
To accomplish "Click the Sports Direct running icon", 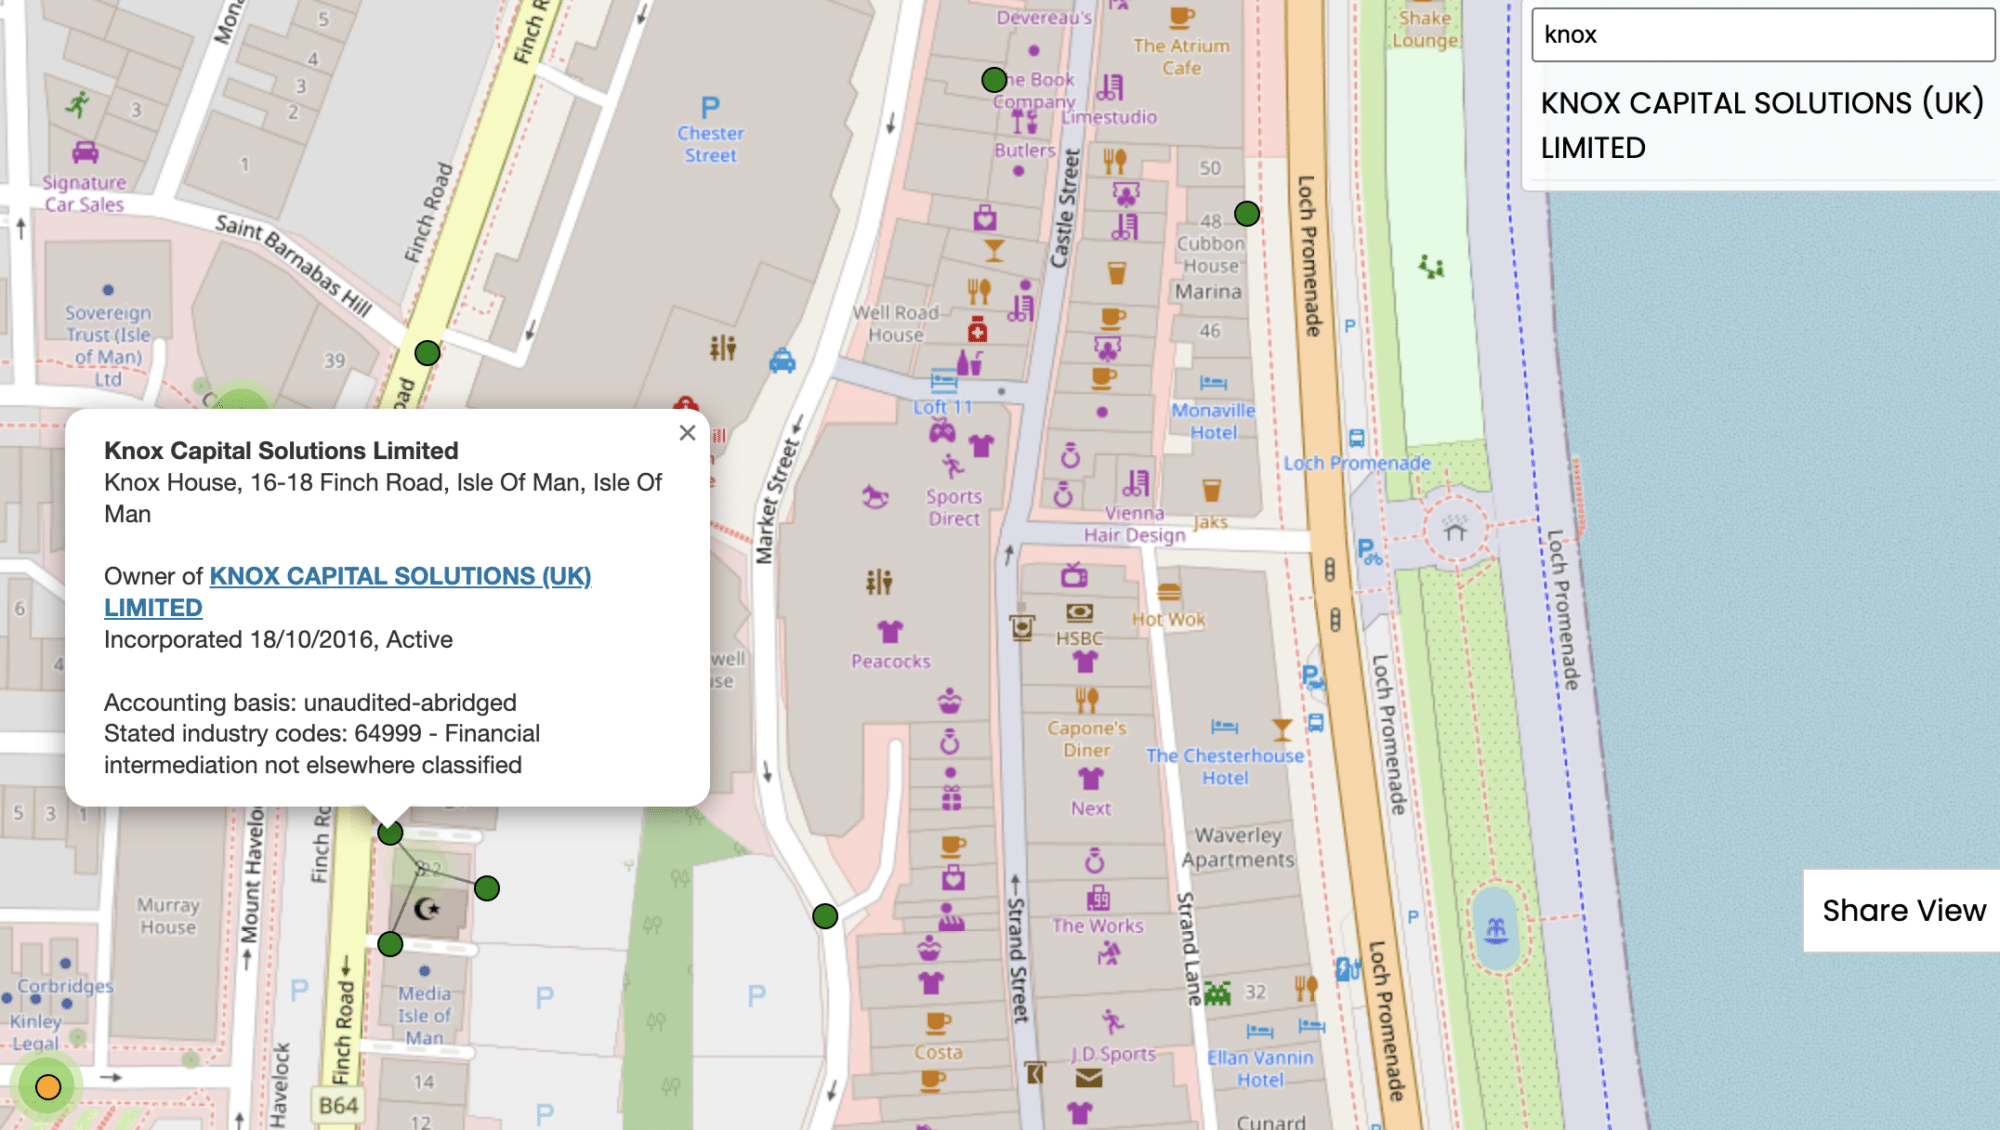I will [x=952, y=466].
